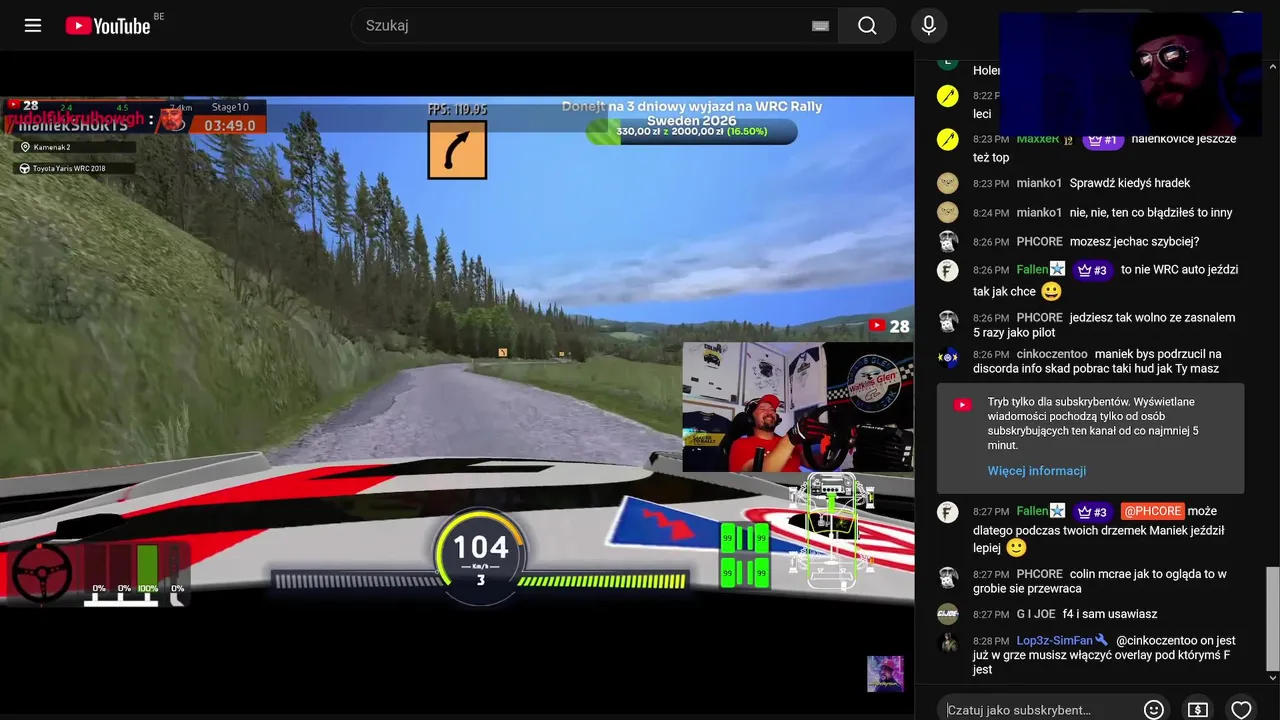Click mianko1 avatar beside 'Sprawdź kiedyś hradek'

(948, 183)
